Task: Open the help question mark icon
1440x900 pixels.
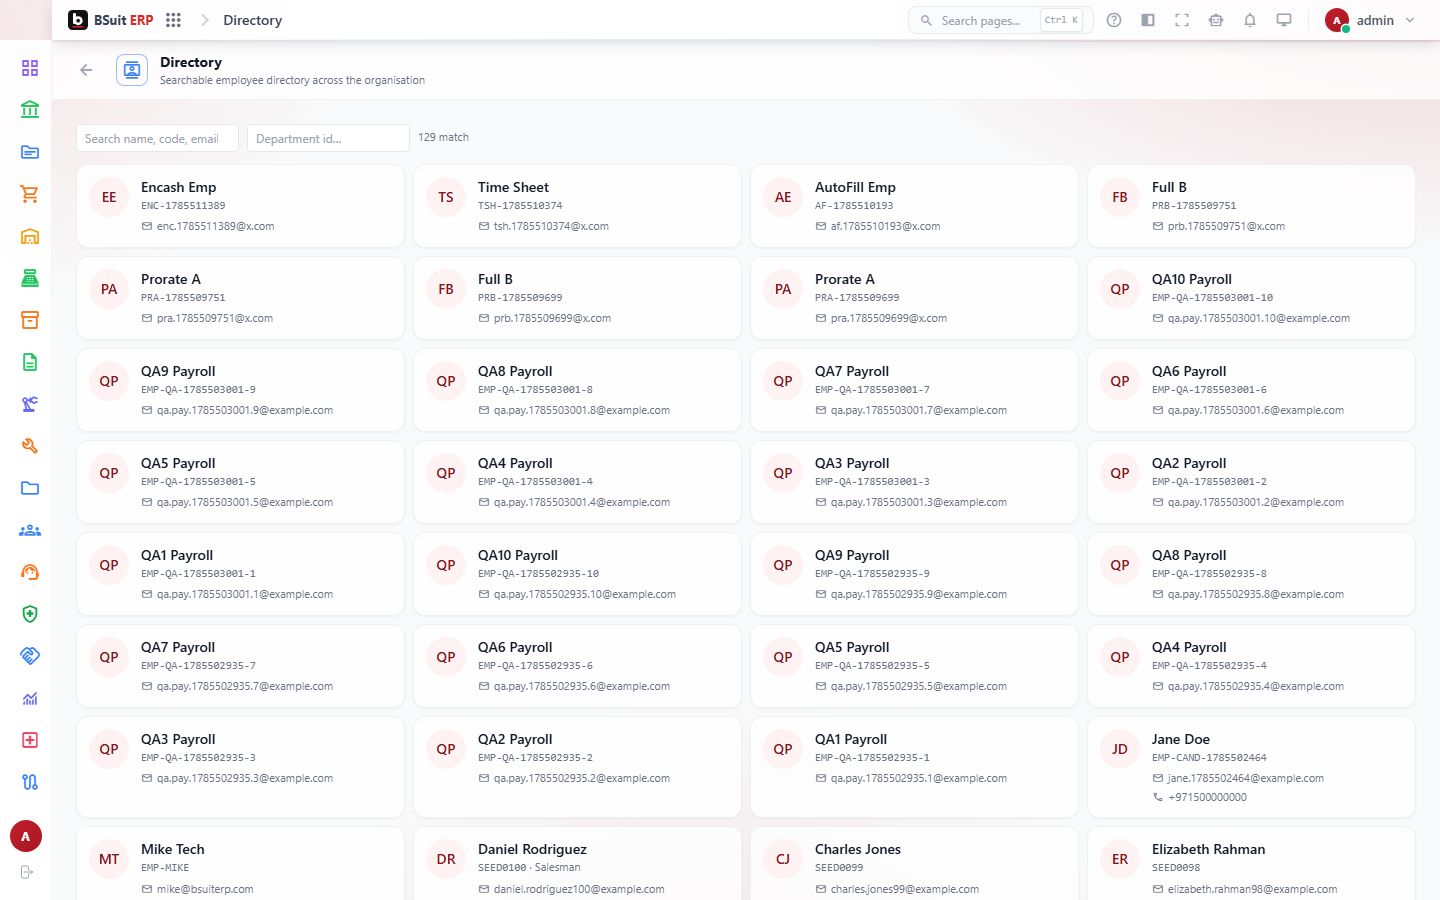Action: click(x=1114, y=20)
